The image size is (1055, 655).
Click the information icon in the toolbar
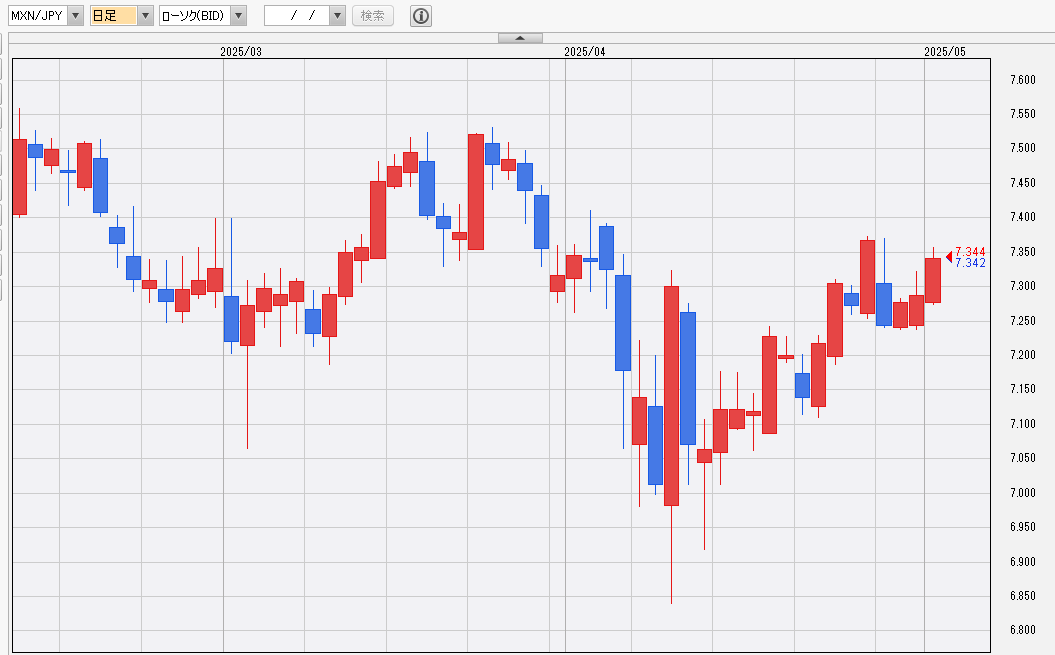click(x=421, y=16)
